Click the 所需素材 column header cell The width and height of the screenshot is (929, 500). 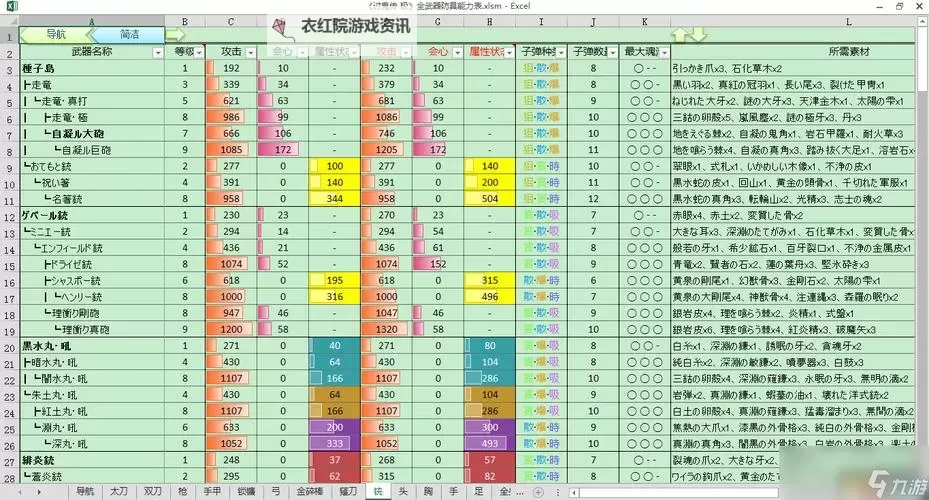[793, 52]
